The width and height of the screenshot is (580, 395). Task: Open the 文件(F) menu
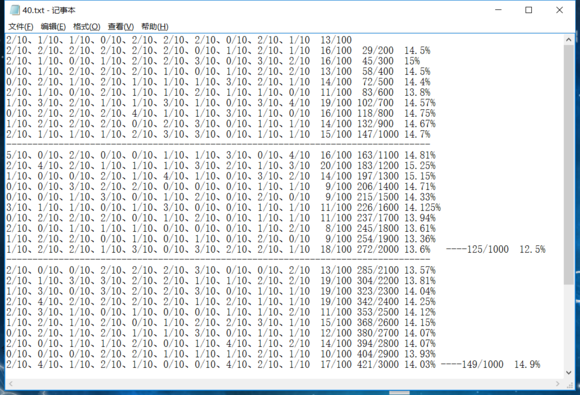point(21,27)
